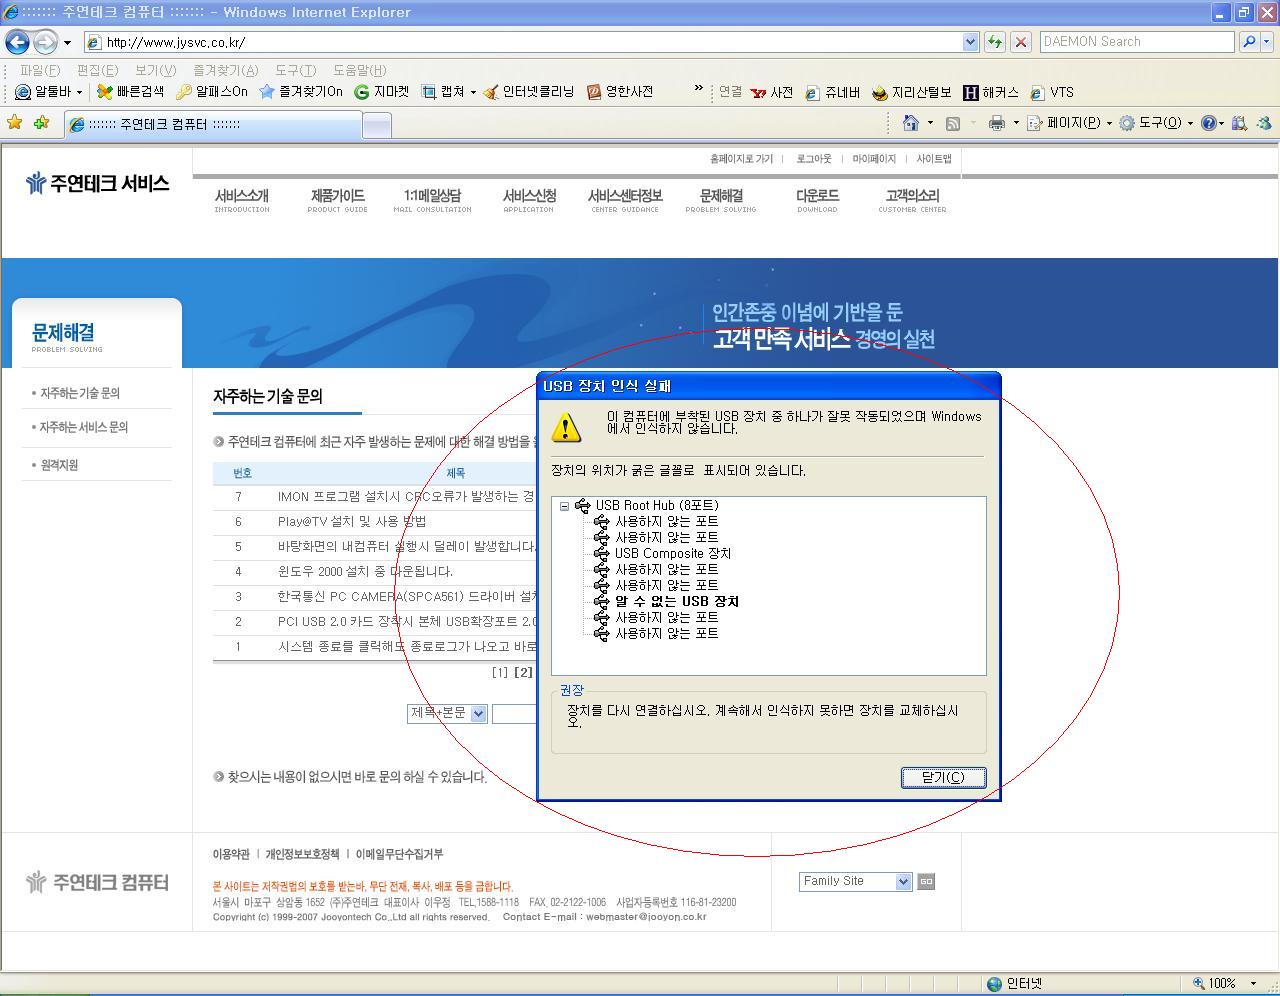Image resolution: width=1280 pixels, height=996 pixels.
Task: Click the 고객의소리 navigation link
Action: tap(912, 200)
